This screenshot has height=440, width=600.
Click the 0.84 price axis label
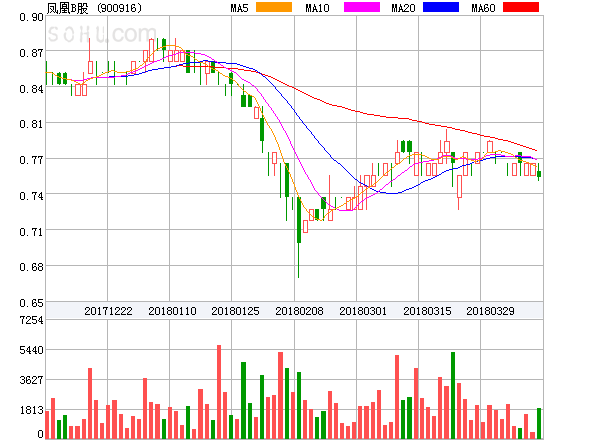[x=31, y=89]
